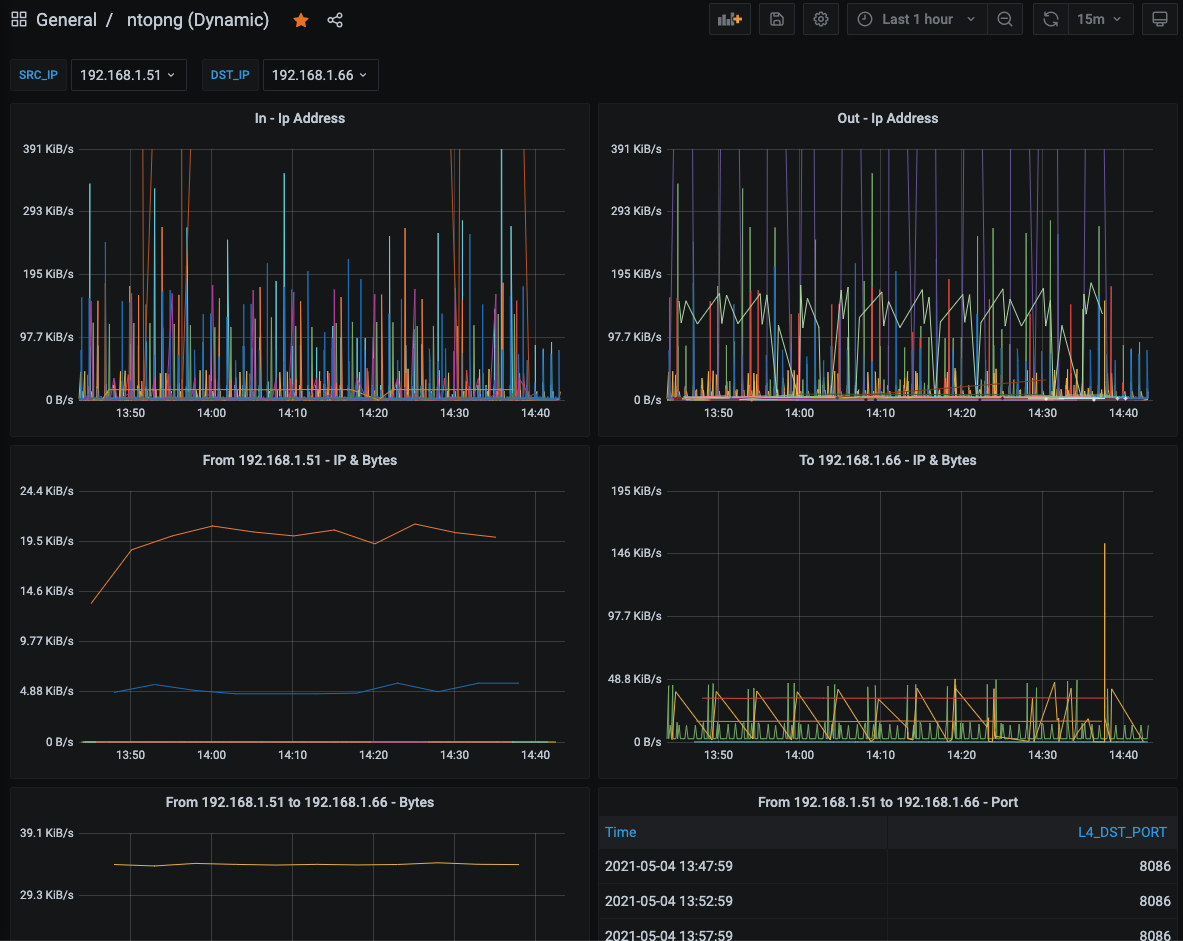Sort table by the L4_DST_PORT column
Image resolution: width=1183 pixels, height=941 pixels.
point(1124,832)
